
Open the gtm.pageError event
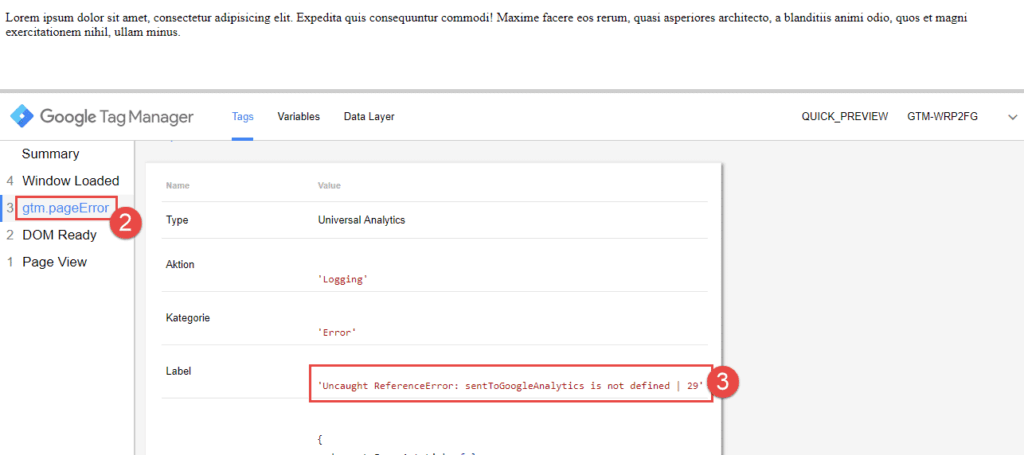pyautogui.click(x=65, y=208)
